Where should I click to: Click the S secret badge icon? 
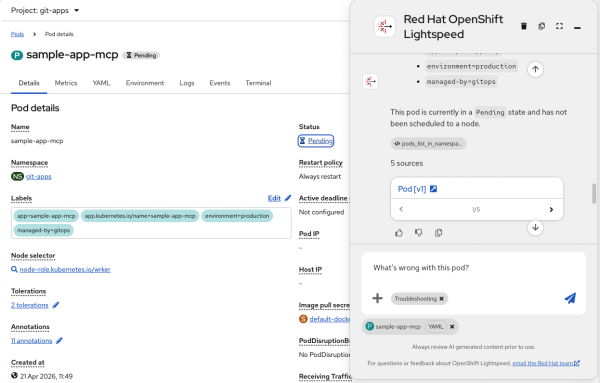click(303, 319)
